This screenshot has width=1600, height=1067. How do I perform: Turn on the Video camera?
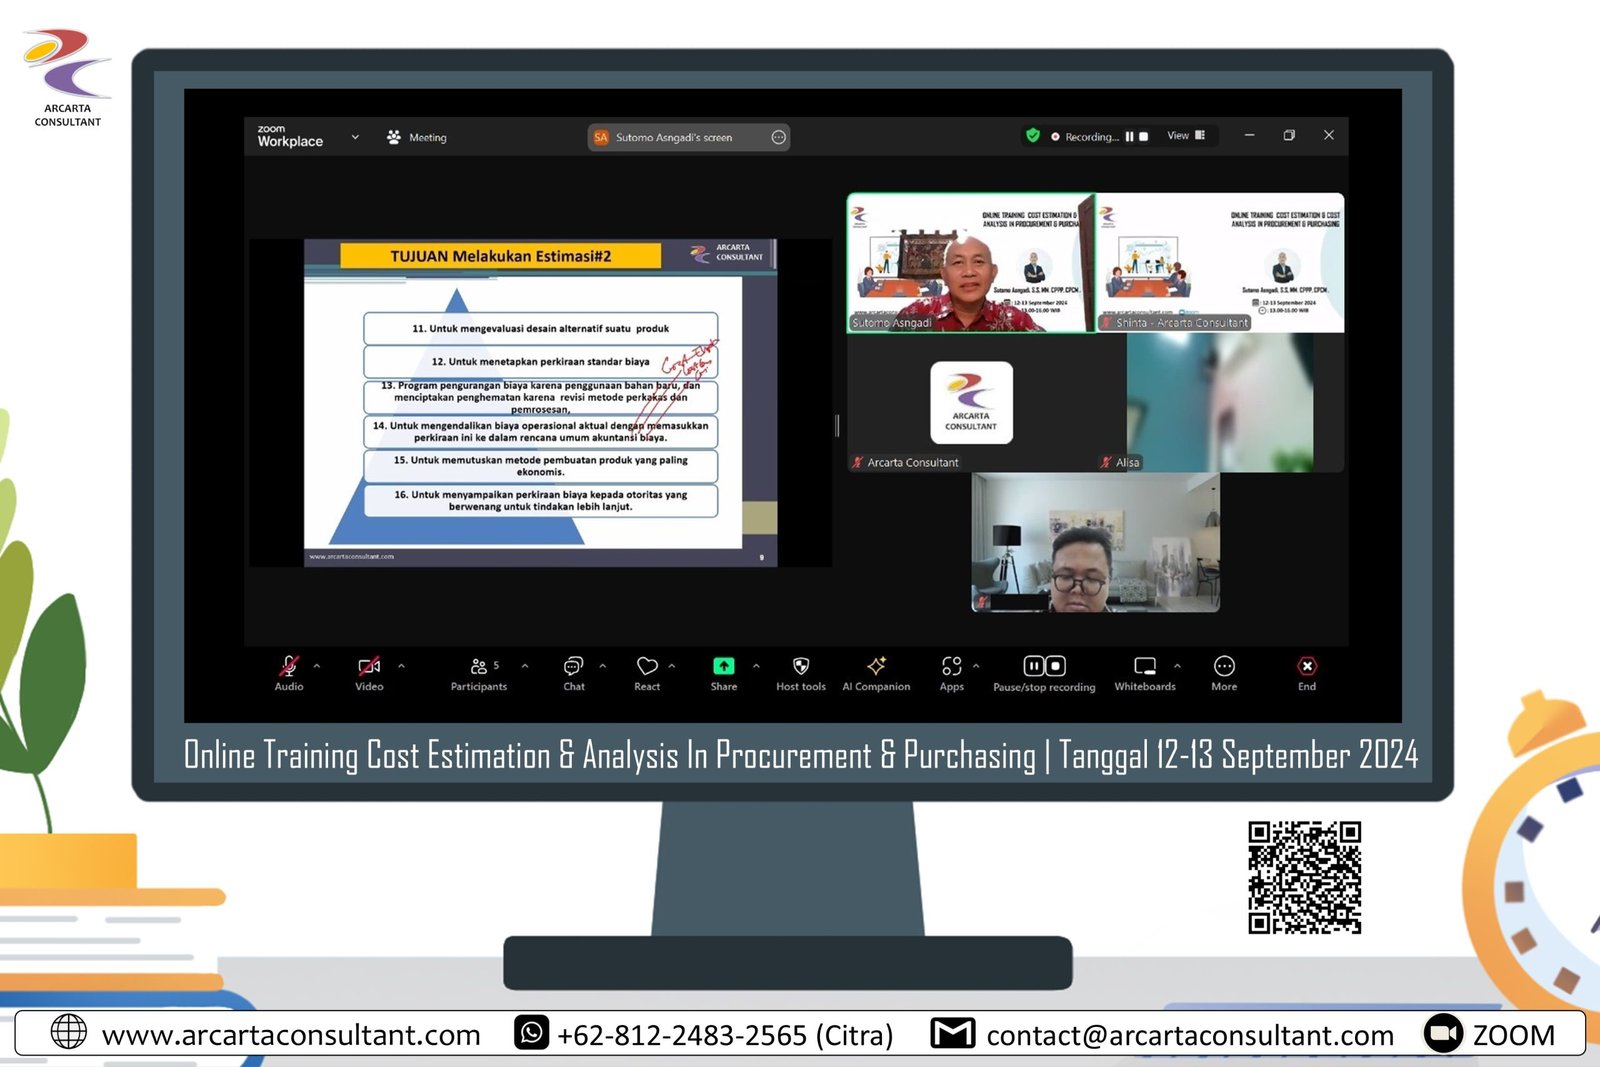369,667
